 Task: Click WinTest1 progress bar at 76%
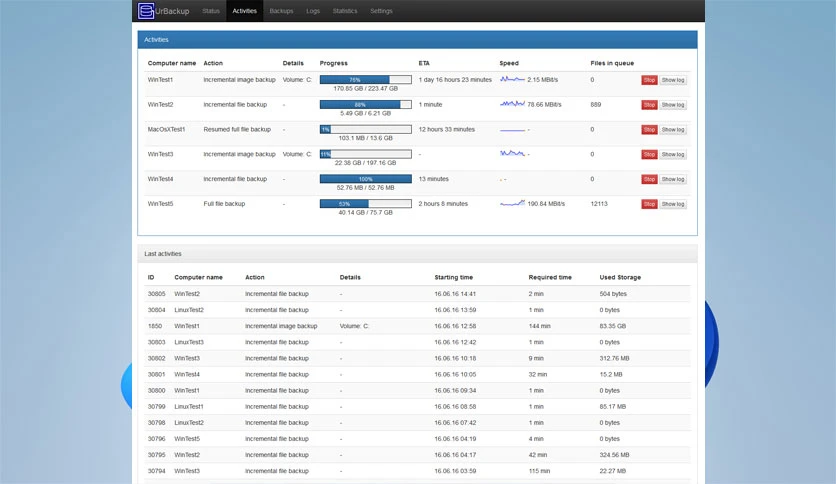click(366, 79)
